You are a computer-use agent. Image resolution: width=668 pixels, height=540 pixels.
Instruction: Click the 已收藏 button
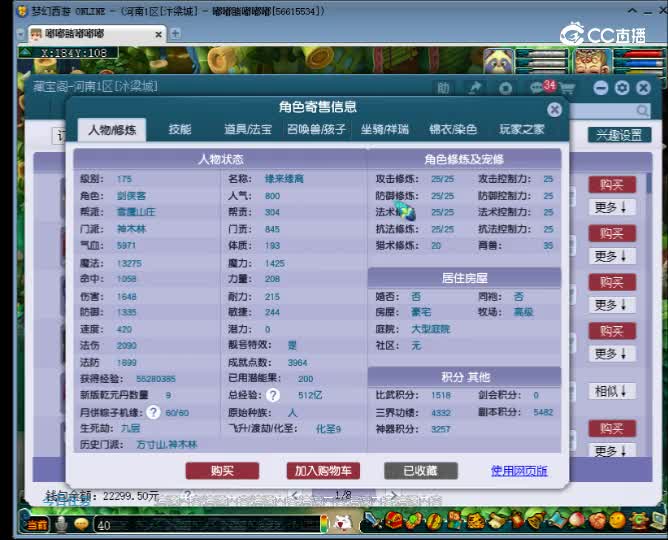point(420,471)
